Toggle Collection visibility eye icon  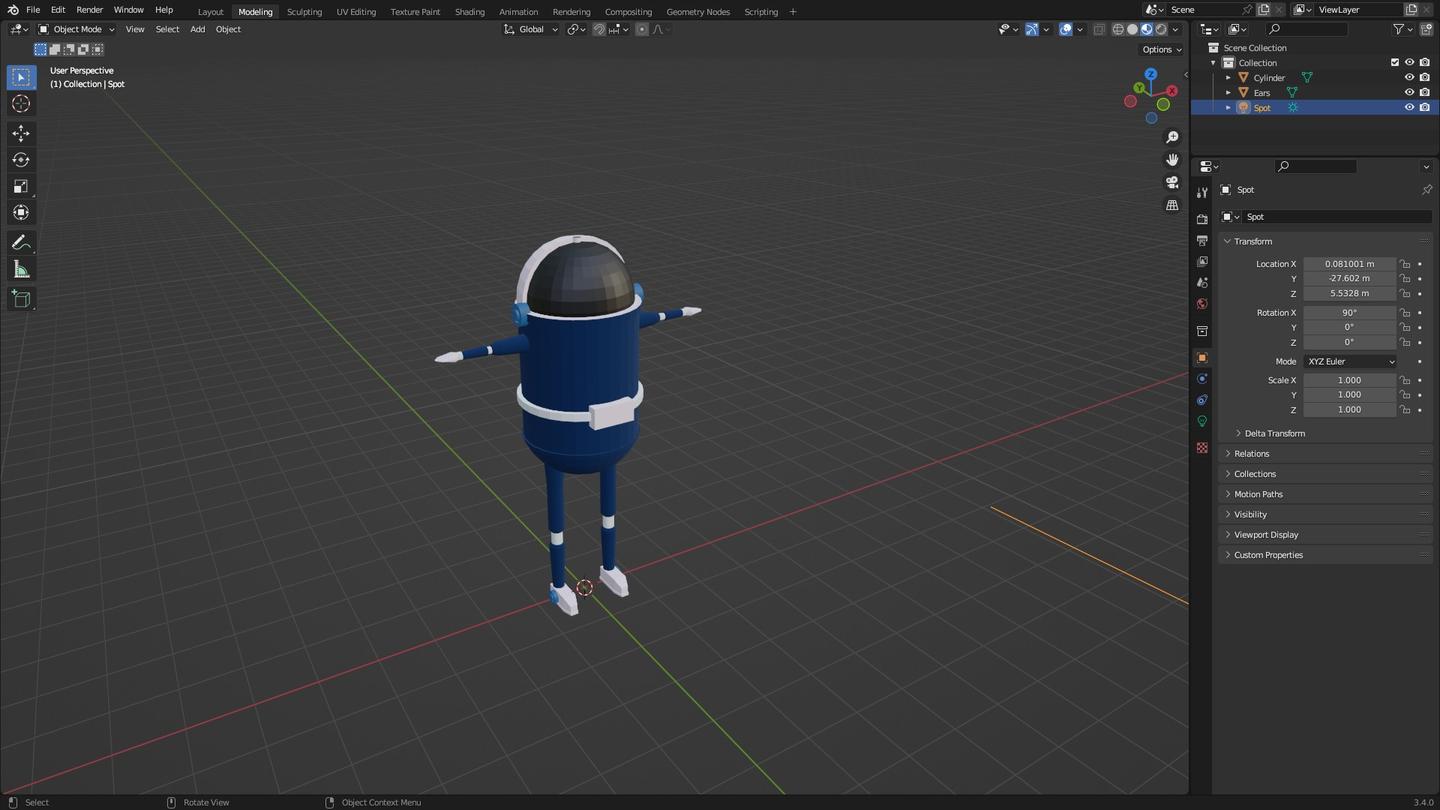pos(1409,63)
